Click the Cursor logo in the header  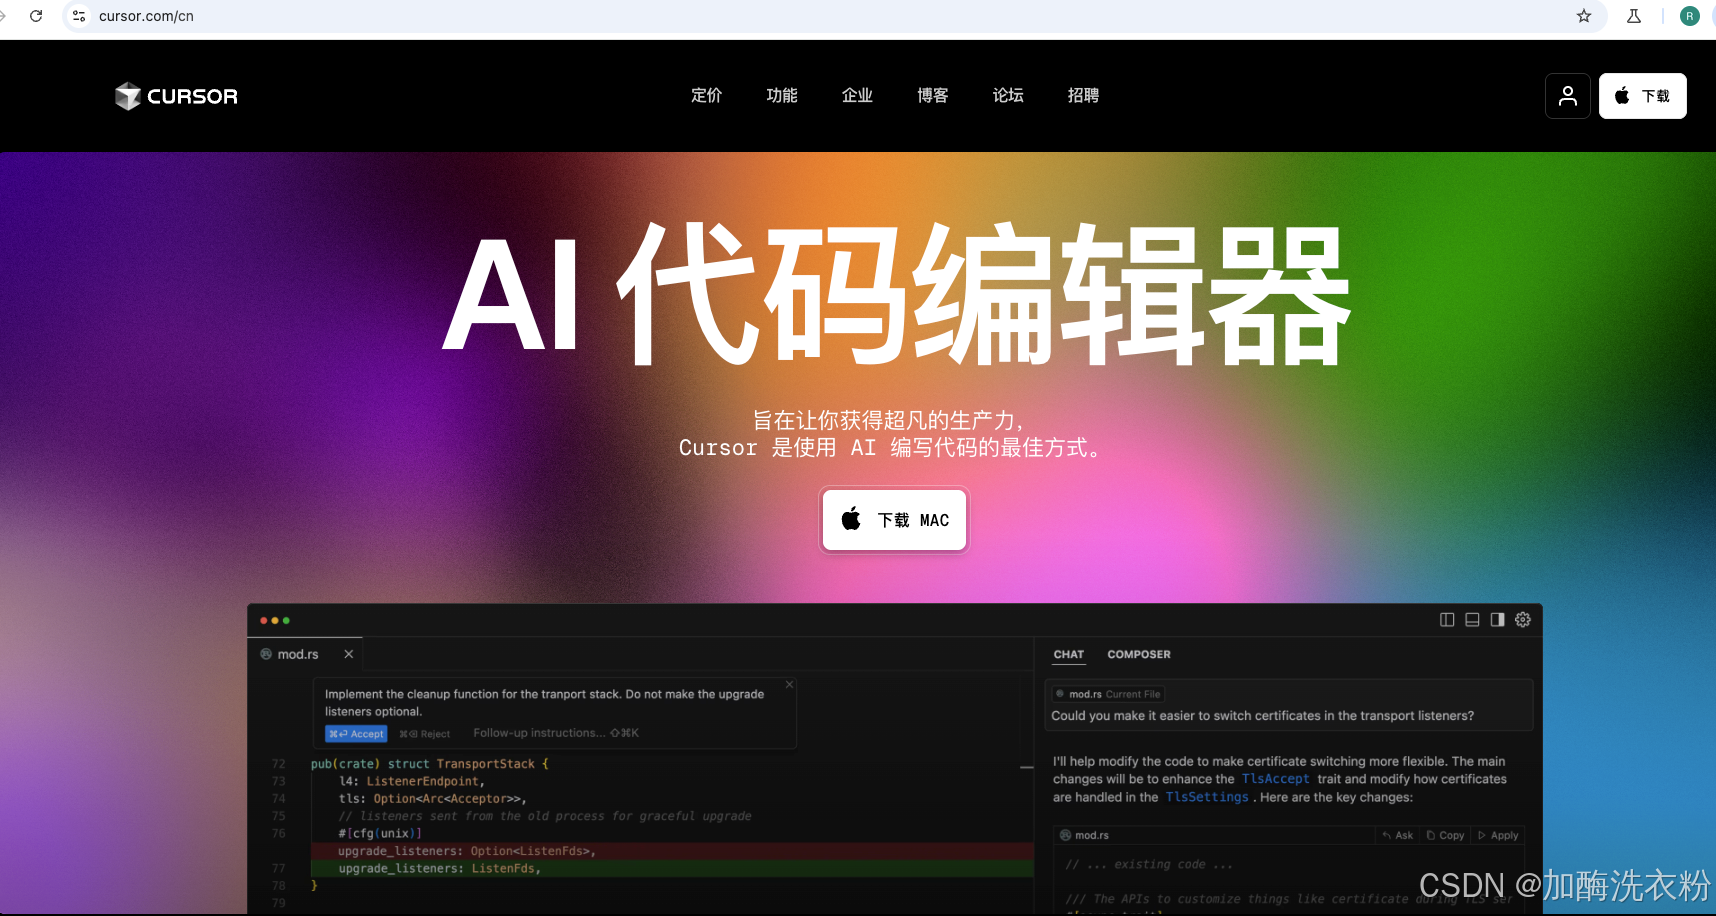pyautogui.click(x=176, y=96)
